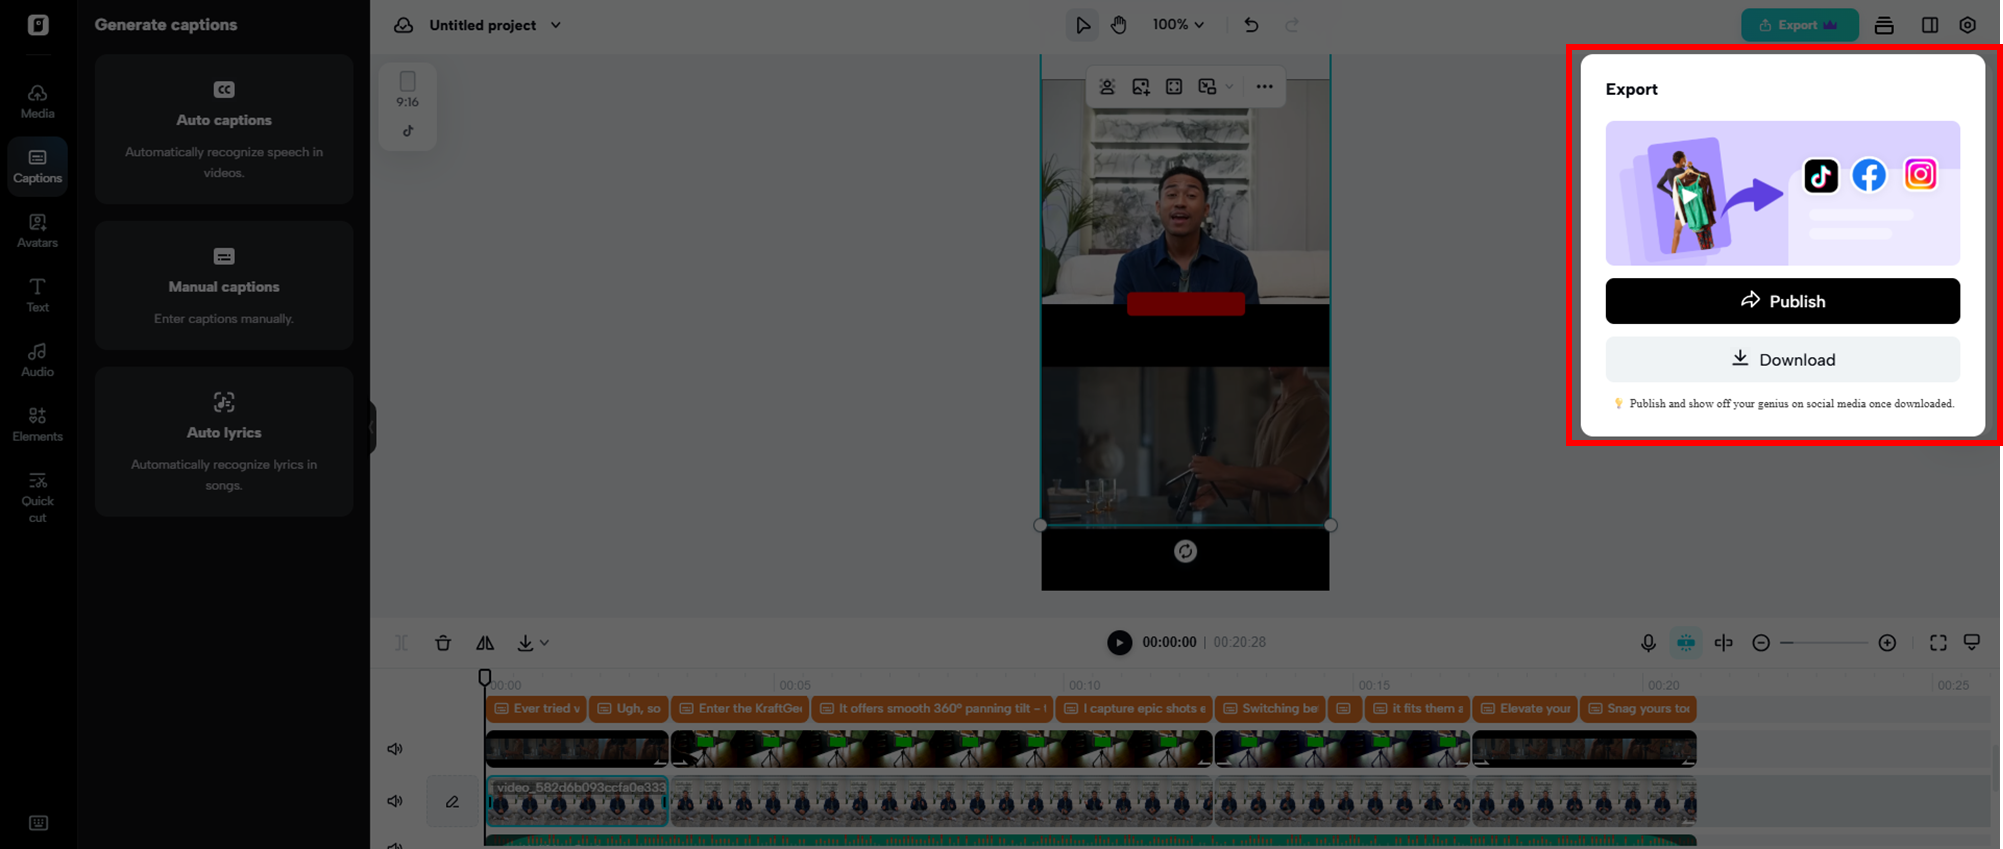Expand the download clip options arrow
The image size is (2003, 849).
(x=545, y=643)
